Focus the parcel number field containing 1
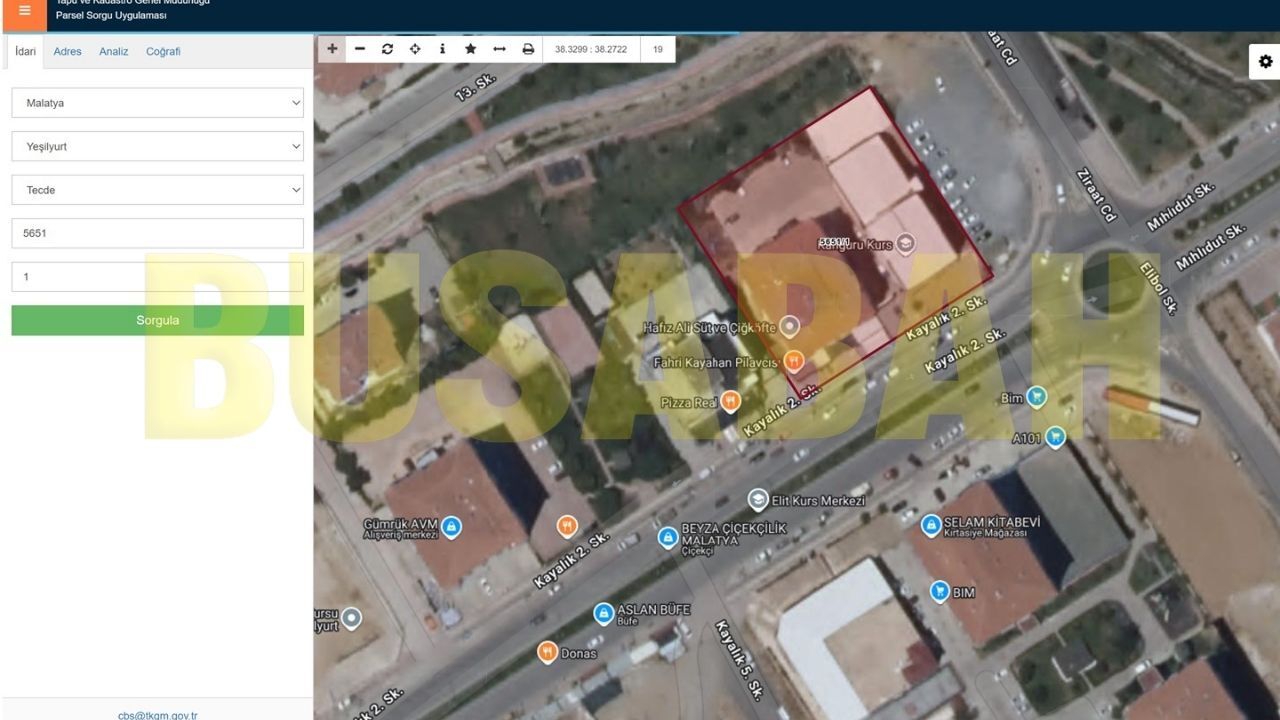The image size is (1280, 720). coord(157,277)
